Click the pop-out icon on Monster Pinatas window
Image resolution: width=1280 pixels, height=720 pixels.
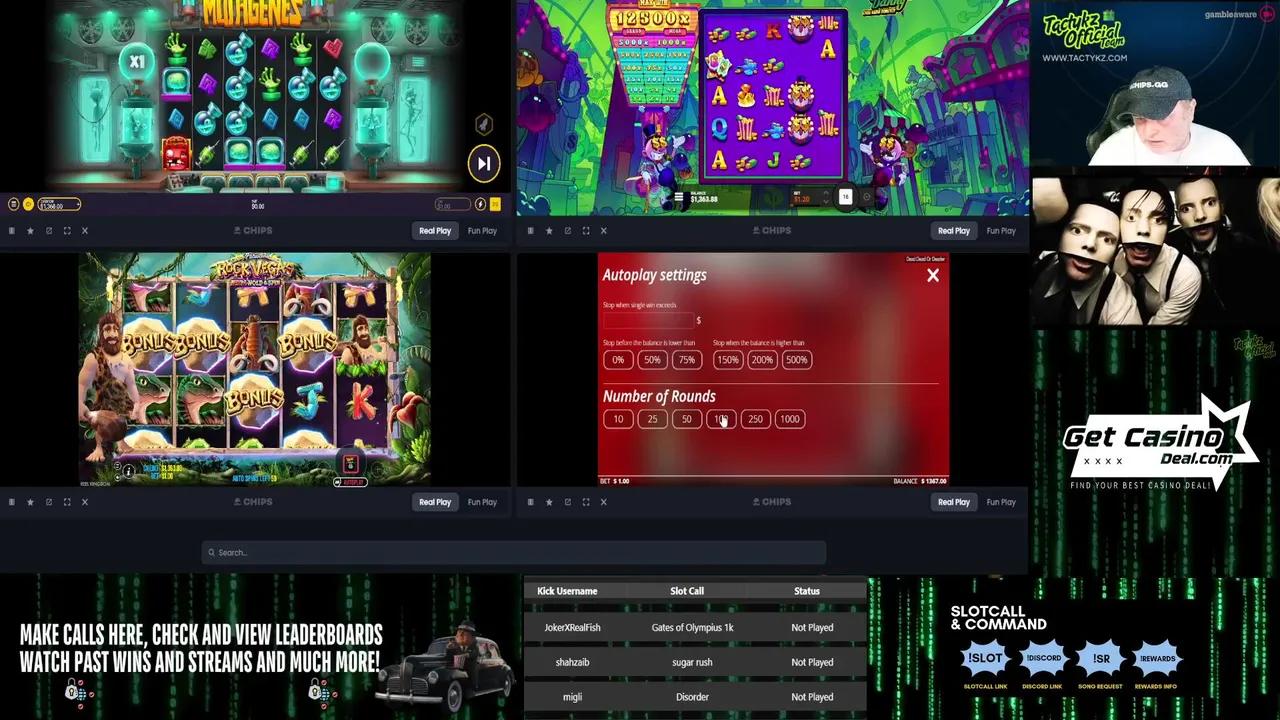tap(567, 230)
